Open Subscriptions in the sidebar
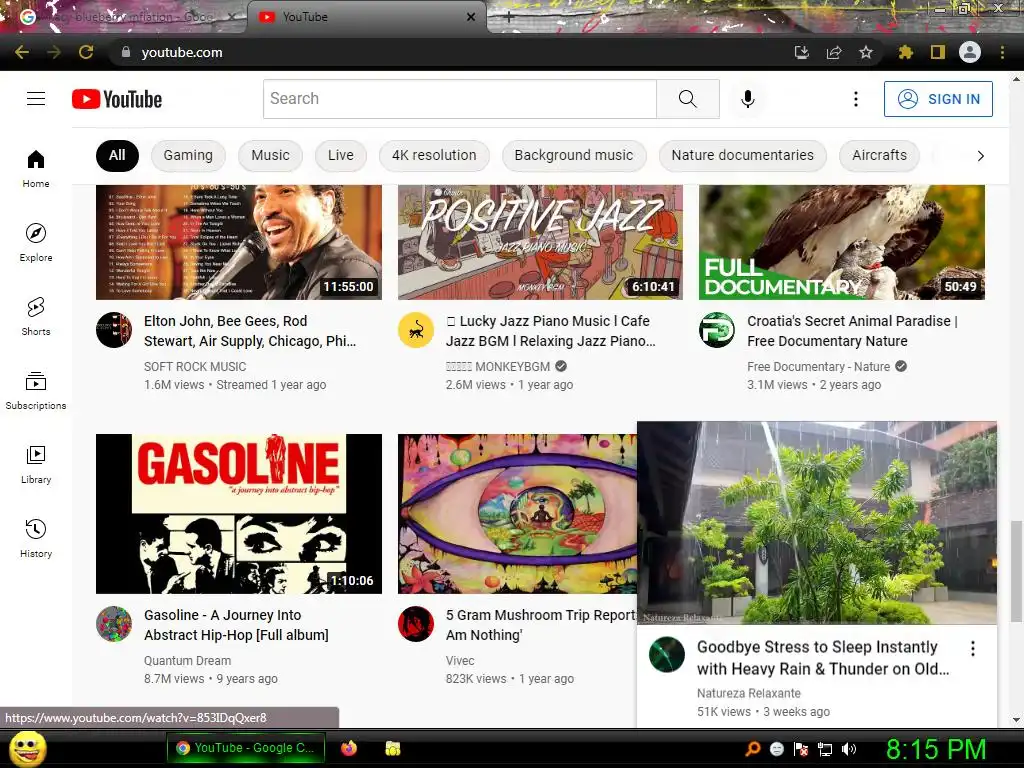Screen dimensions: 1024x768 tap(36, 391)
